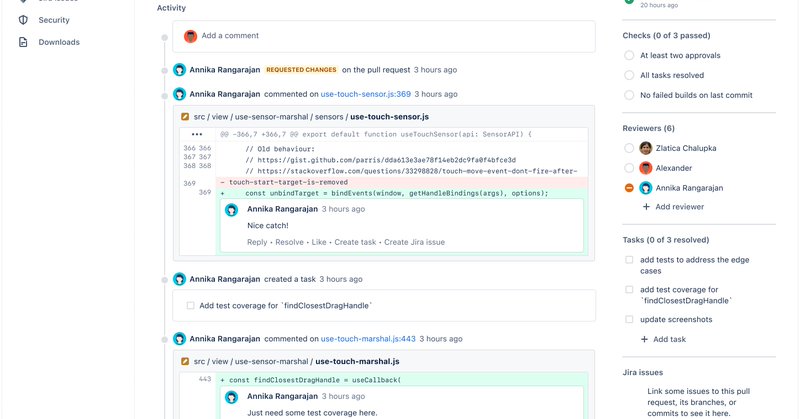This screenshot has width=800, height=419.
Task: Click Add reviewer
Action: point(680,207)
